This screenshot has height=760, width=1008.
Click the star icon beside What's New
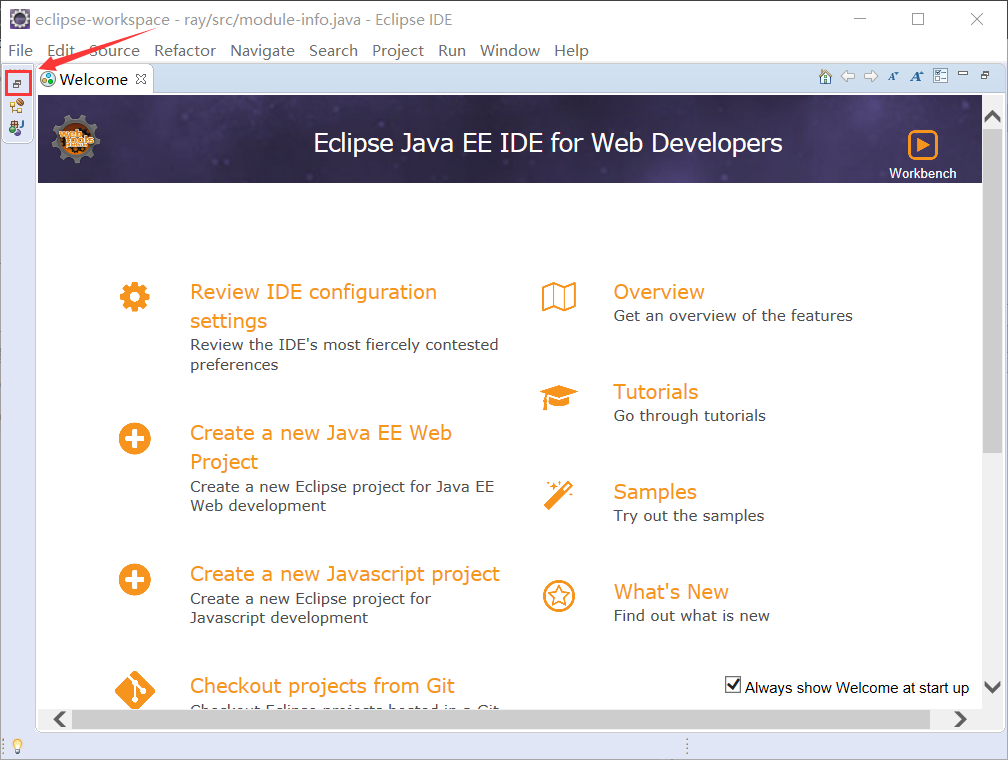(559, 596)
